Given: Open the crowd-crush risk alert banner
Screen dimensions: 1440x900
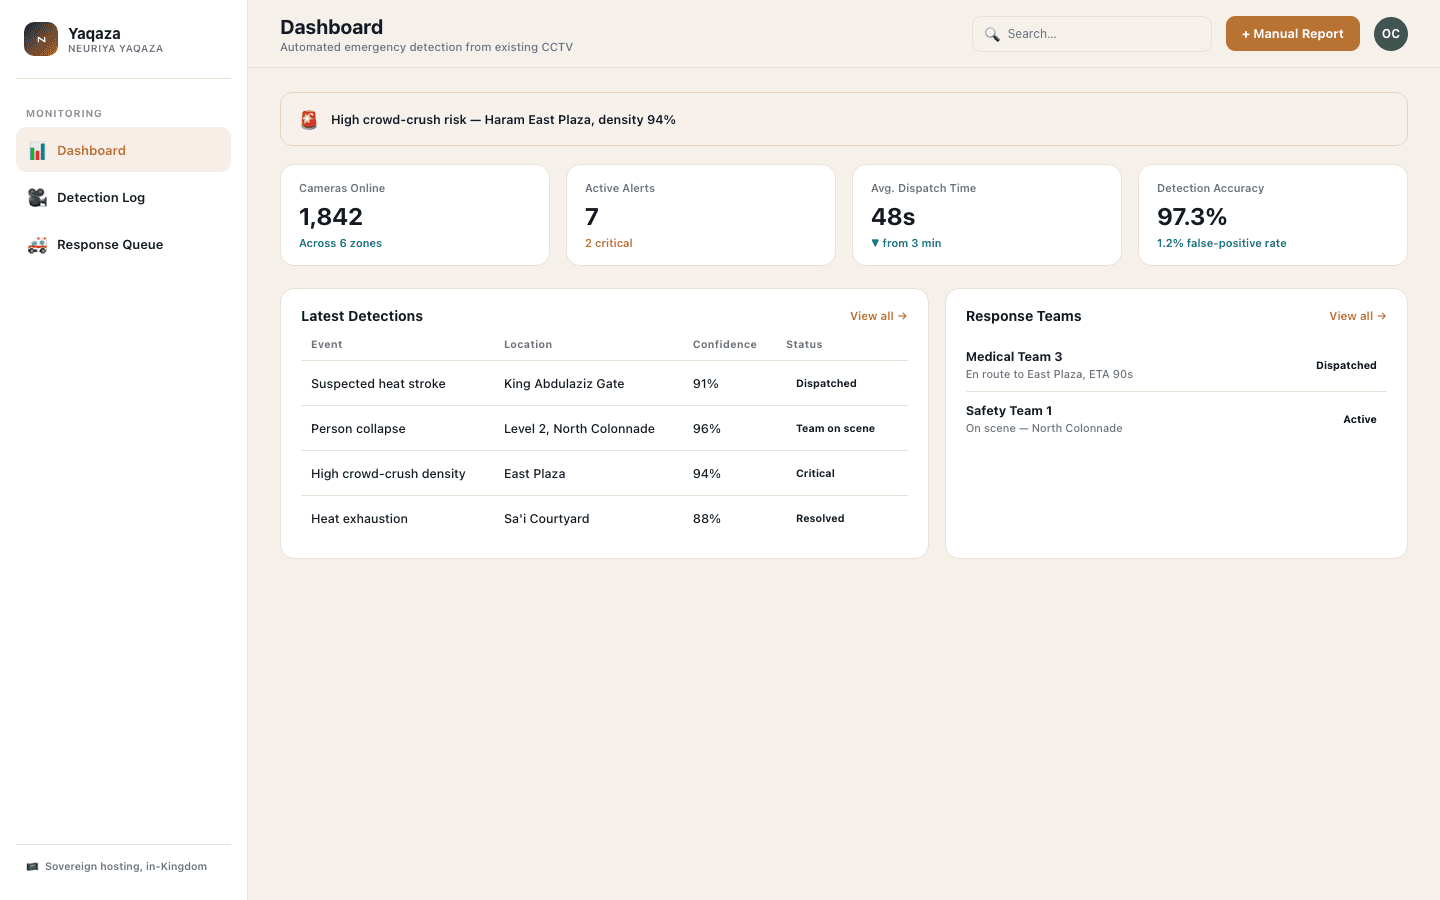Looking at the screenshot, I should tap(844, 119).
